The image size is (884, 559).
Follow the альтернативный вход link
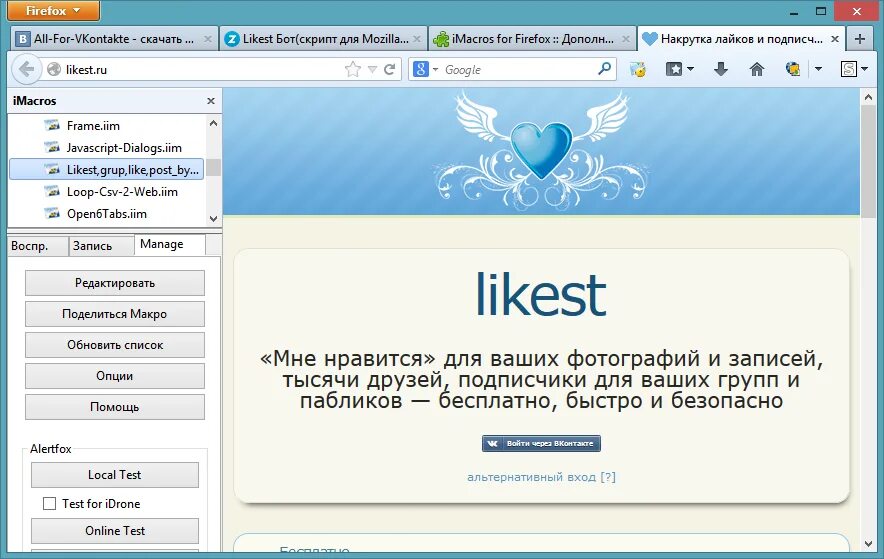[x=541, y=477]
